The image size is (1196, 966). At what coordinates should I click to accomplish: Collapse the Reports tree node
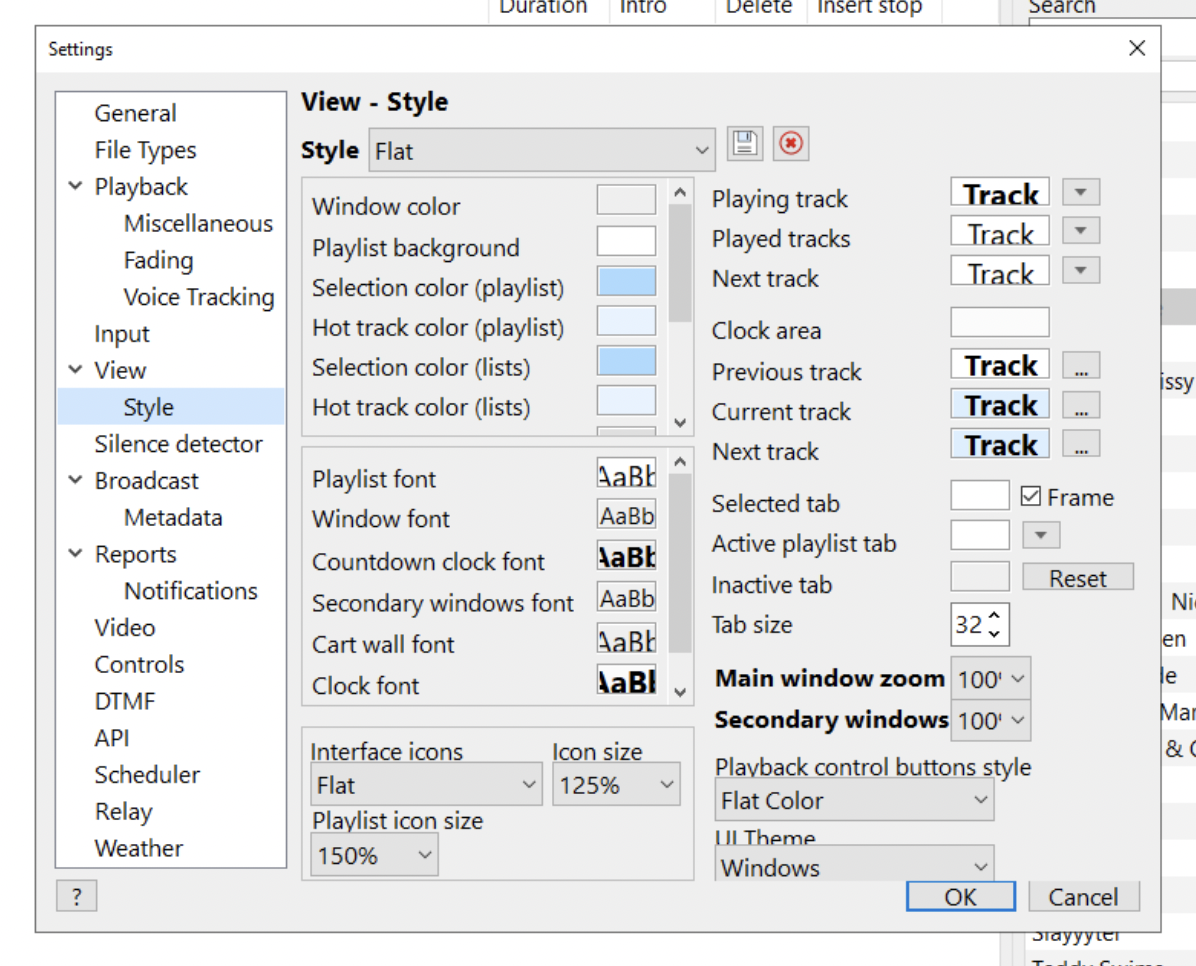(76, 554)
